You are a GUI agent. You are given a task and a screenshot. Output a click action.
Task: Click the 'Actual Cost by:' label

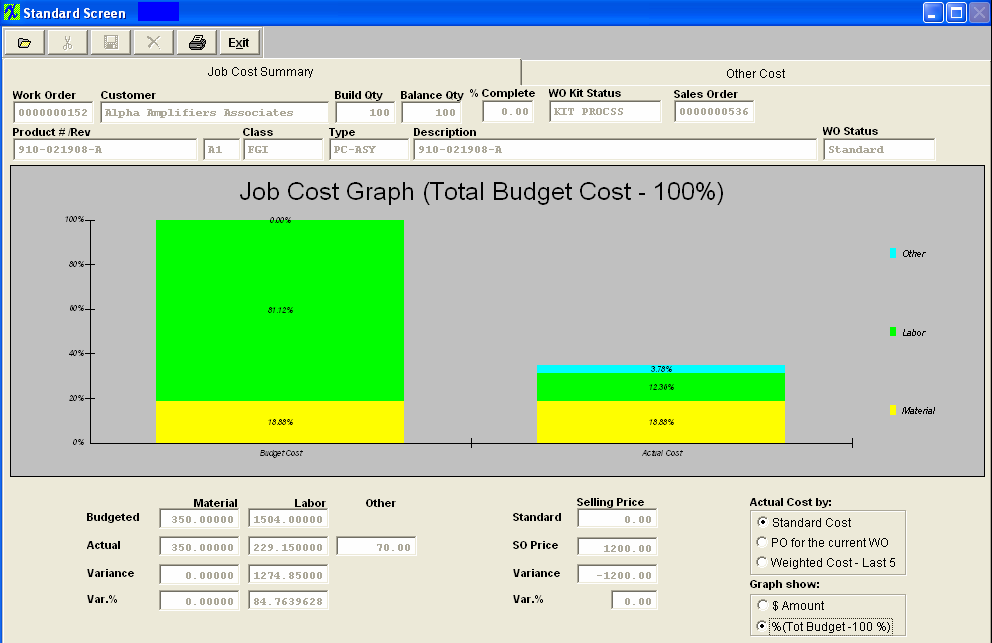tap(790, 502)
